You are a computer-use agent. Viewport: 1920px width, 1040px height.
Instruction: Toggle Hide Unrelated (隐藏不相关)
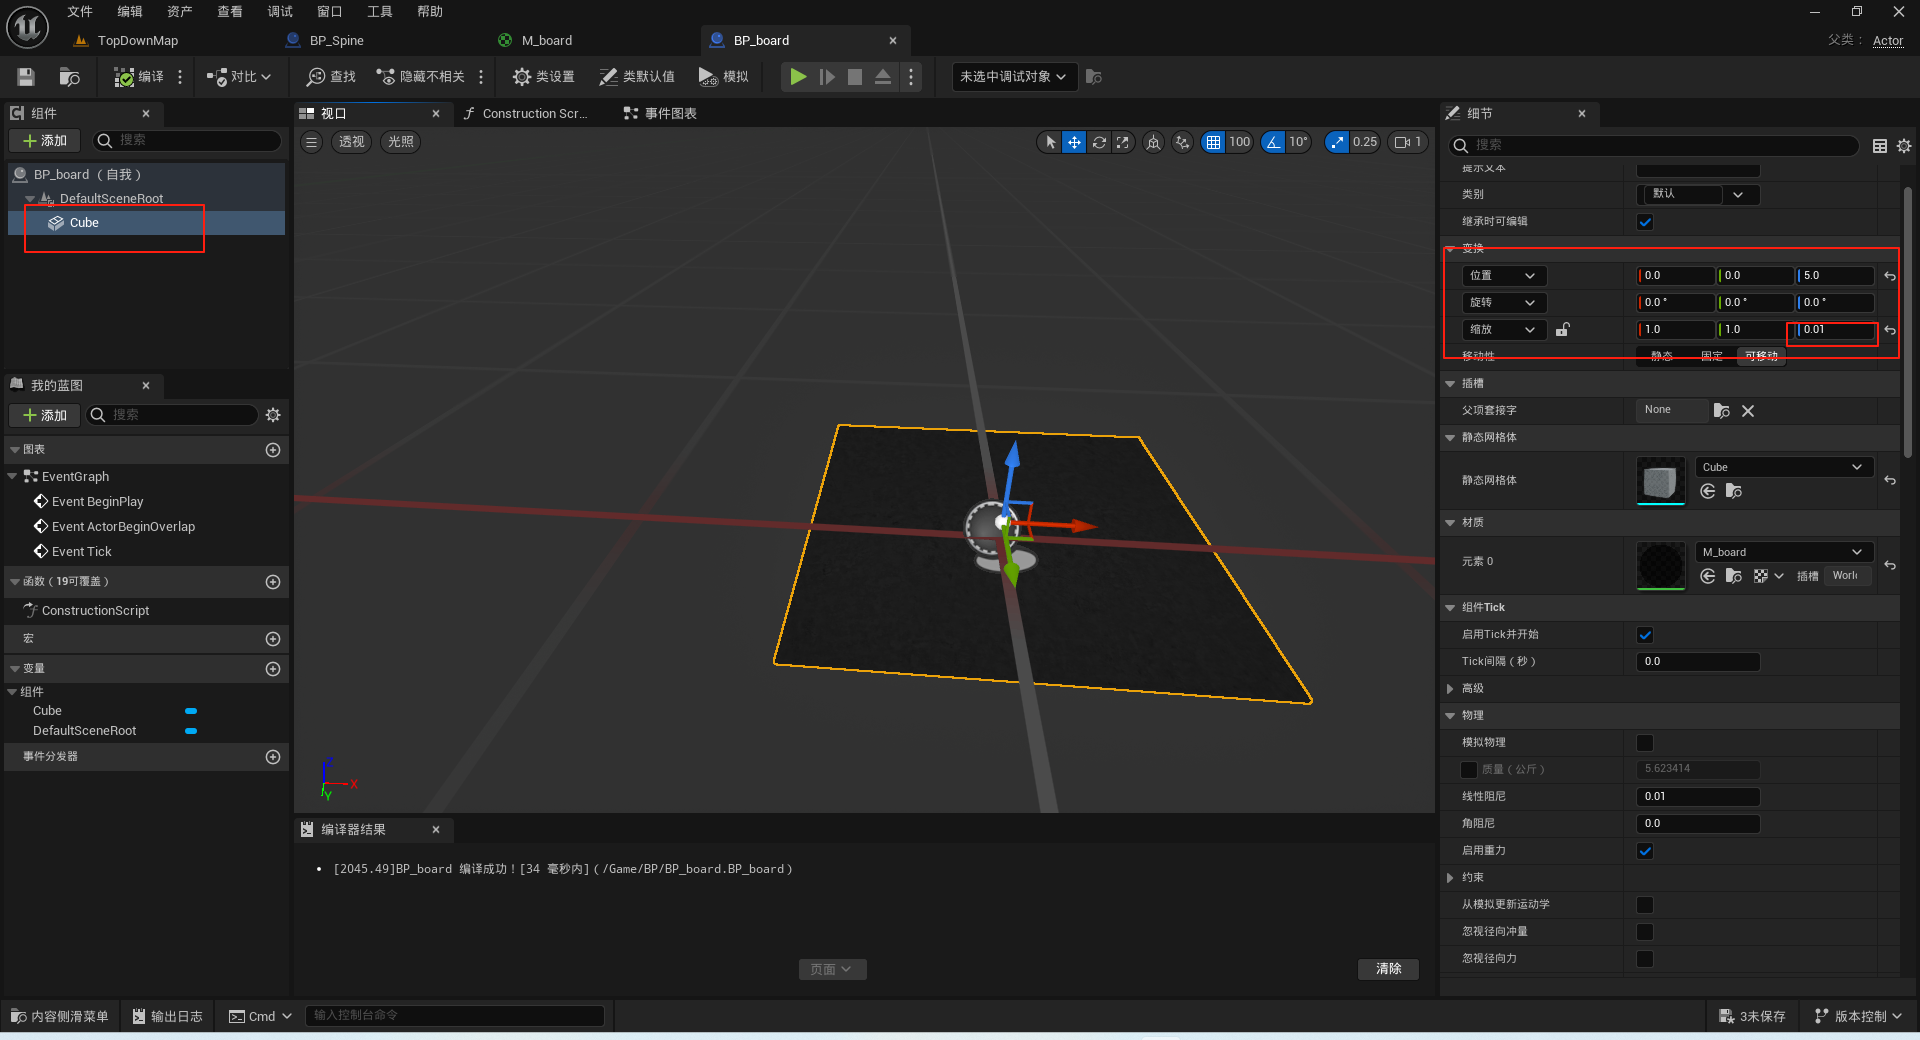pos(421,77)
